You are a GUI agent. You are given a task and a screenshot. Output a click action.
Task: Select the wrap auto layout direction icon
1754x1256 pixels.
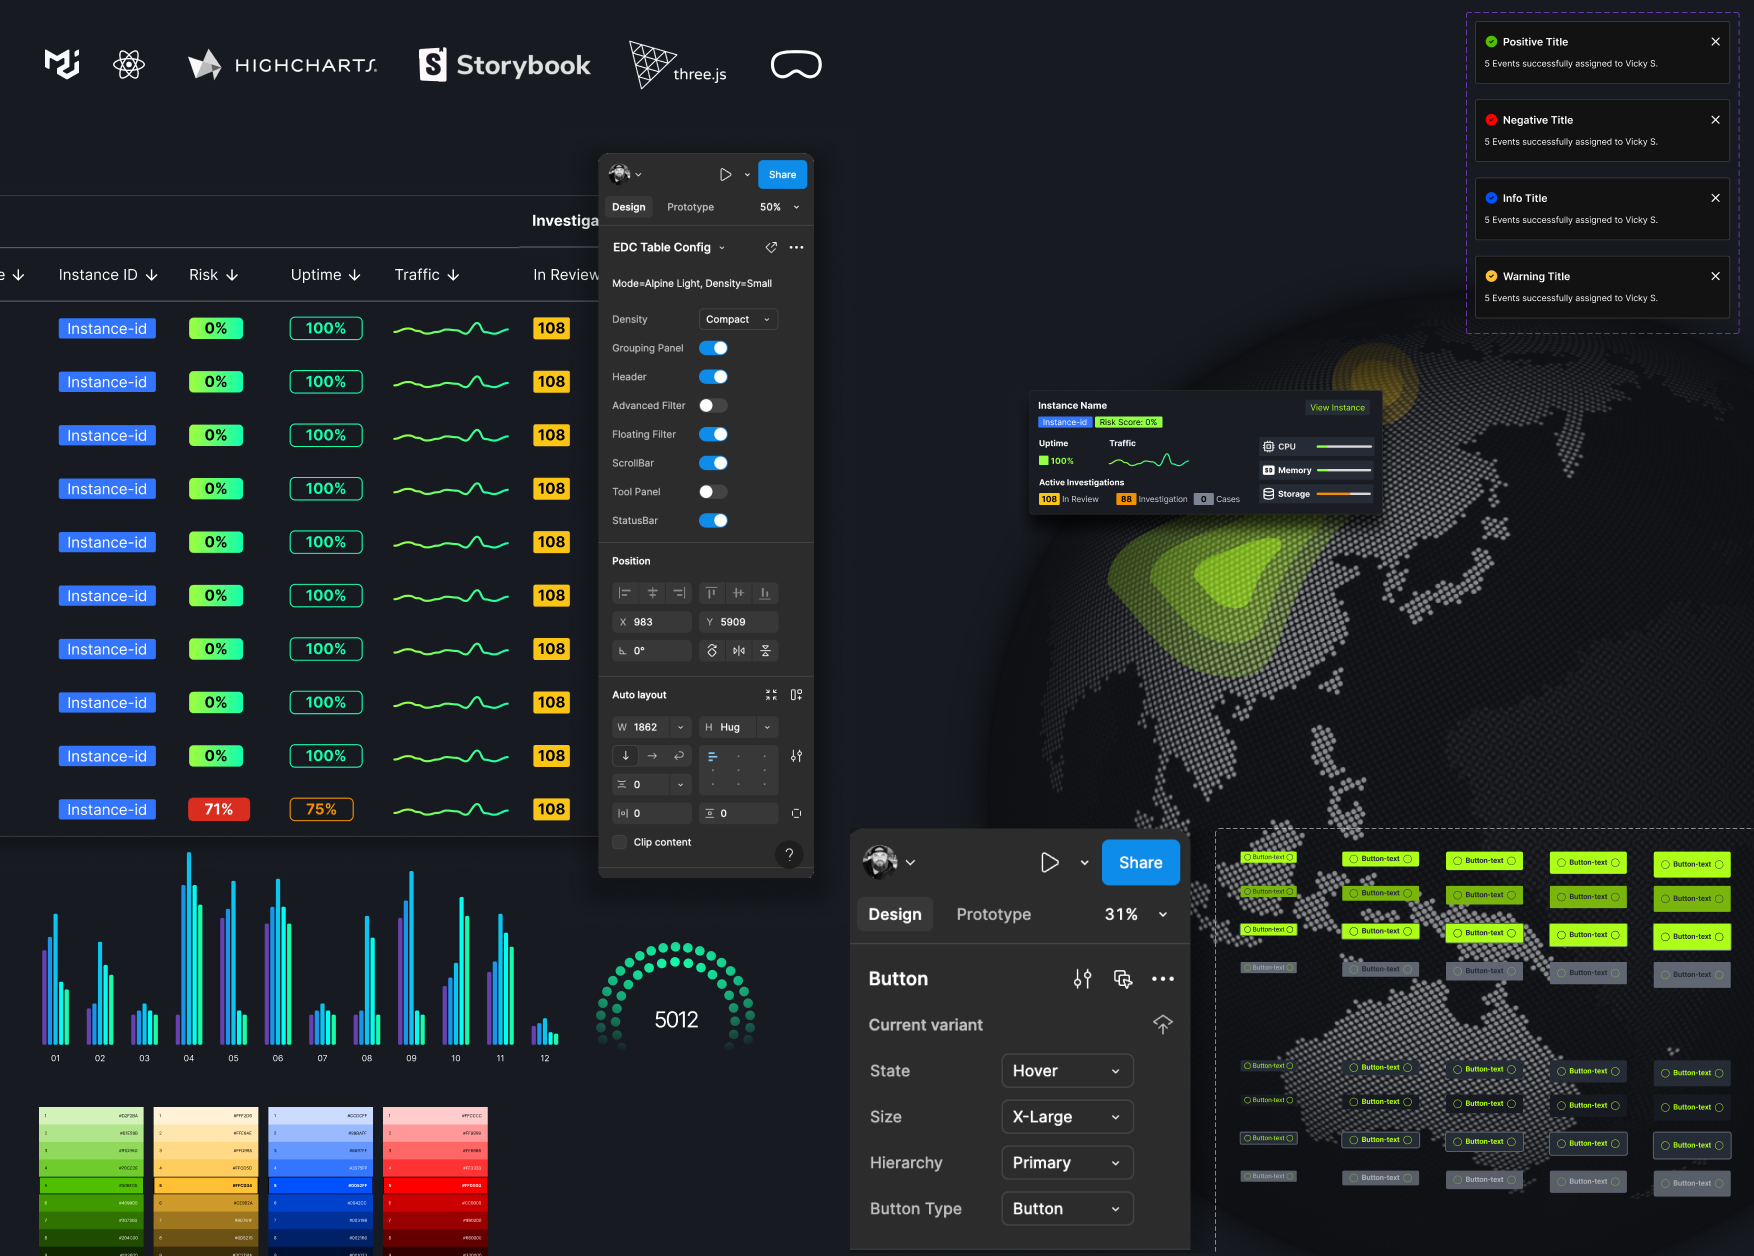[x=679, y=756]
